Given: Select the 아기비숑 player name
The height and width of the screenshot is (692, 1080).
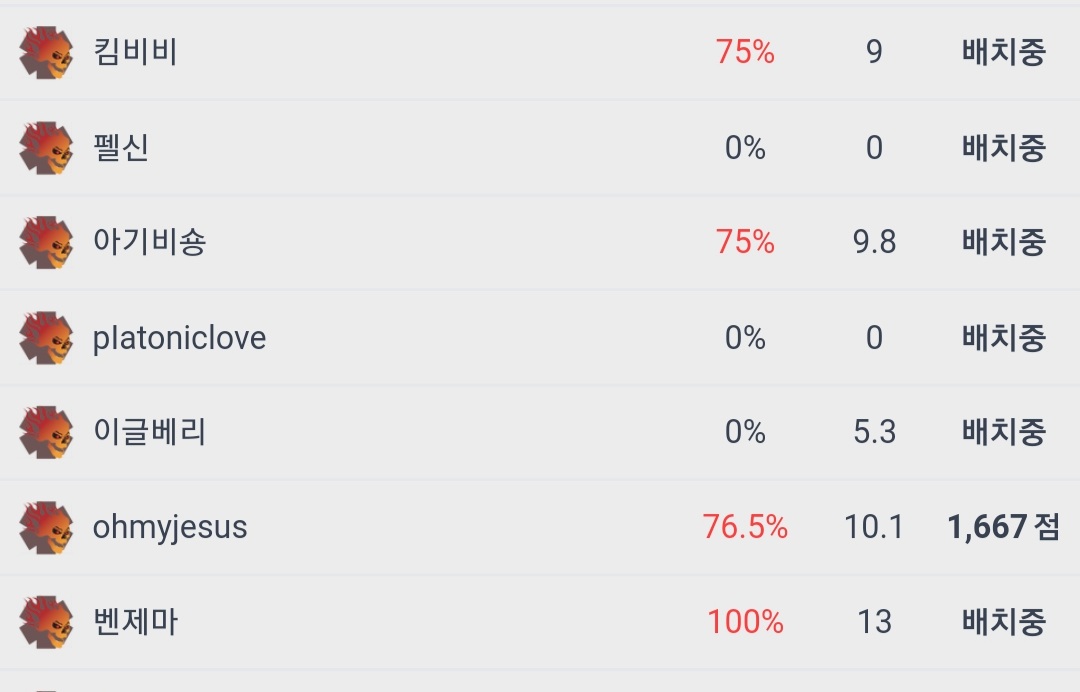Looking at the screenshot, I should (x=149, y=242).
